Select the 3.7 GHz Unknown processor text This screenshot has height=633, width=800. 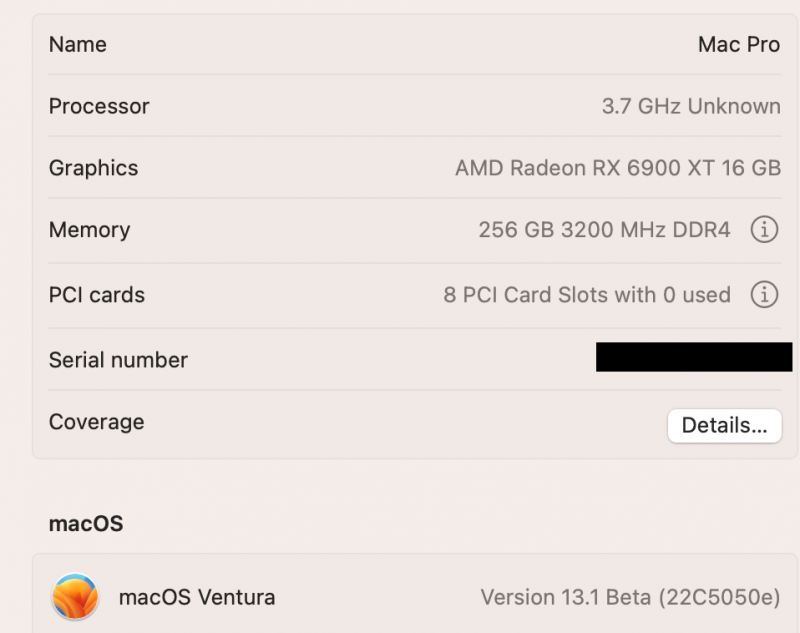tap(691, 106)
